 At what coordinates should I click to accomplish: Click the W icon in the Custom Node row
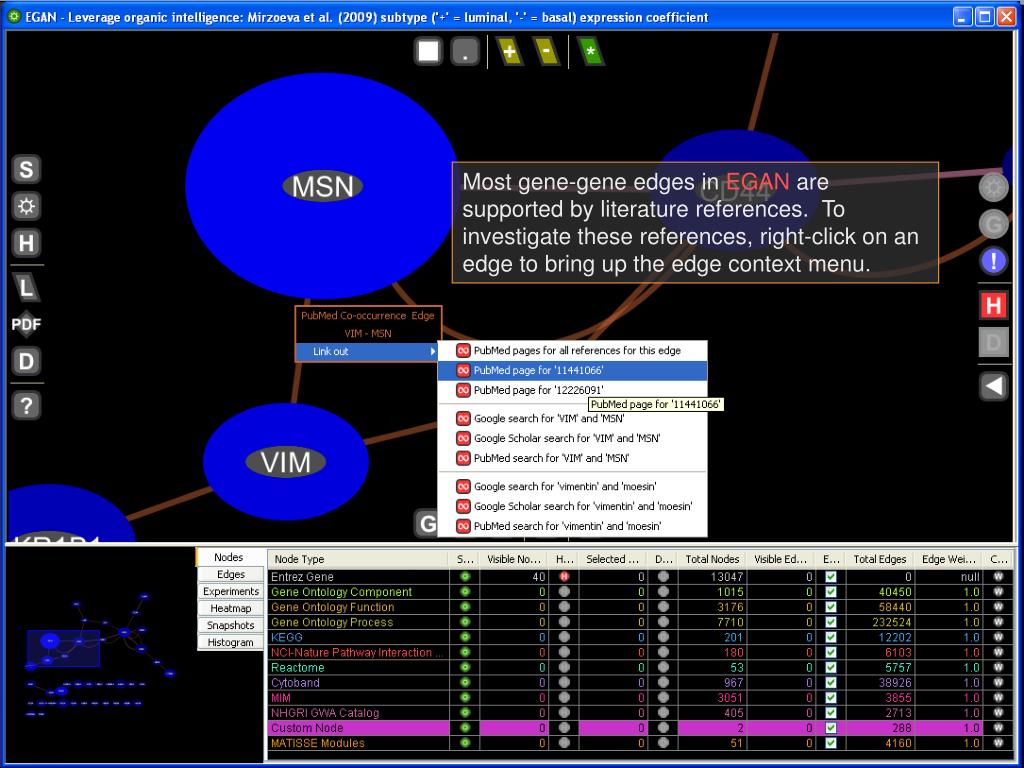(998, 728)
